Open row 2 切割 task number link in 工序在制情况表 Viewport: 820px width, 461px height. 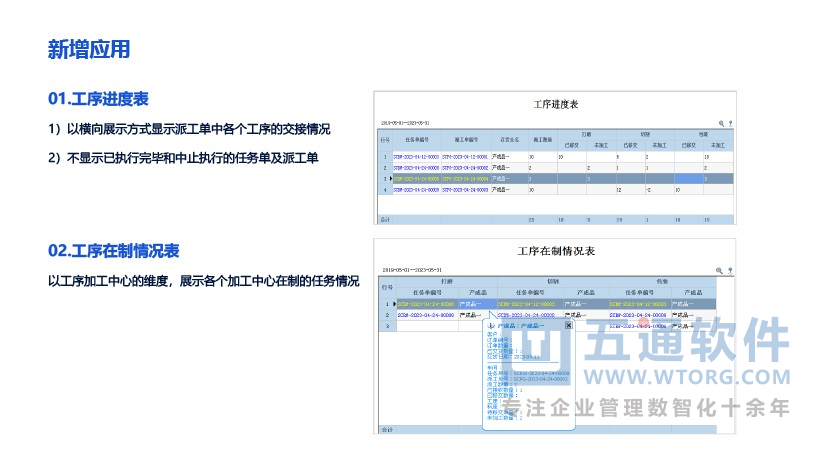(527, 315)
